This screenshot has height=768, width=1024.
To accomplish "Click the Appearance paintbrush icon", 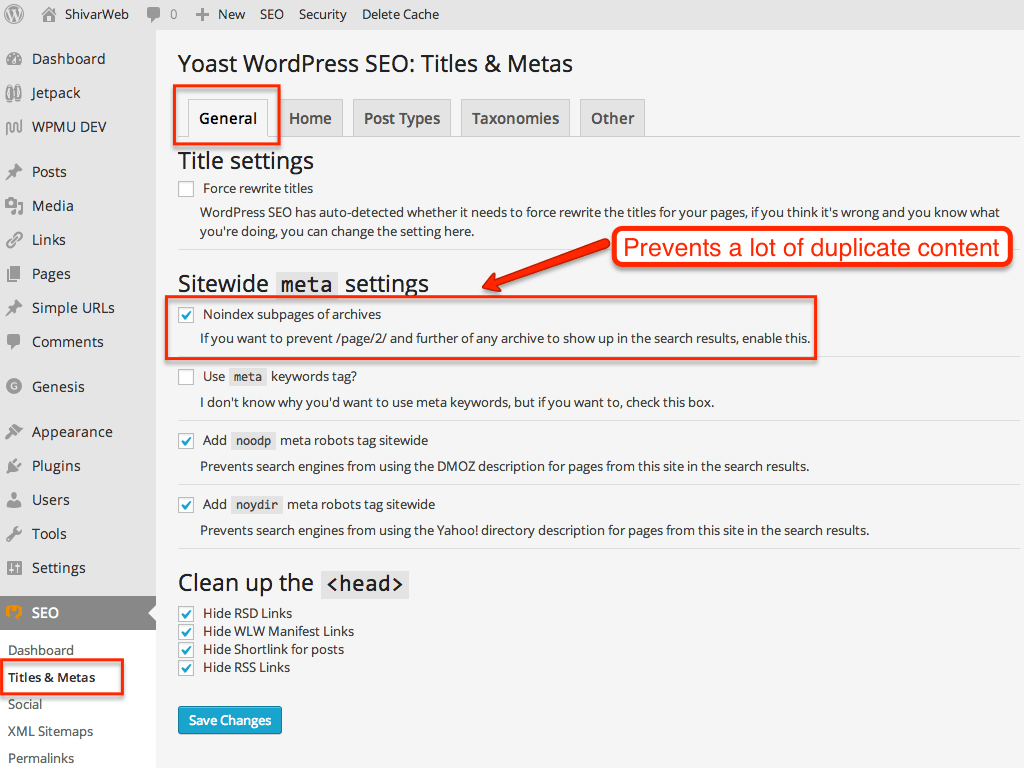I will click(x=14, y=432).
